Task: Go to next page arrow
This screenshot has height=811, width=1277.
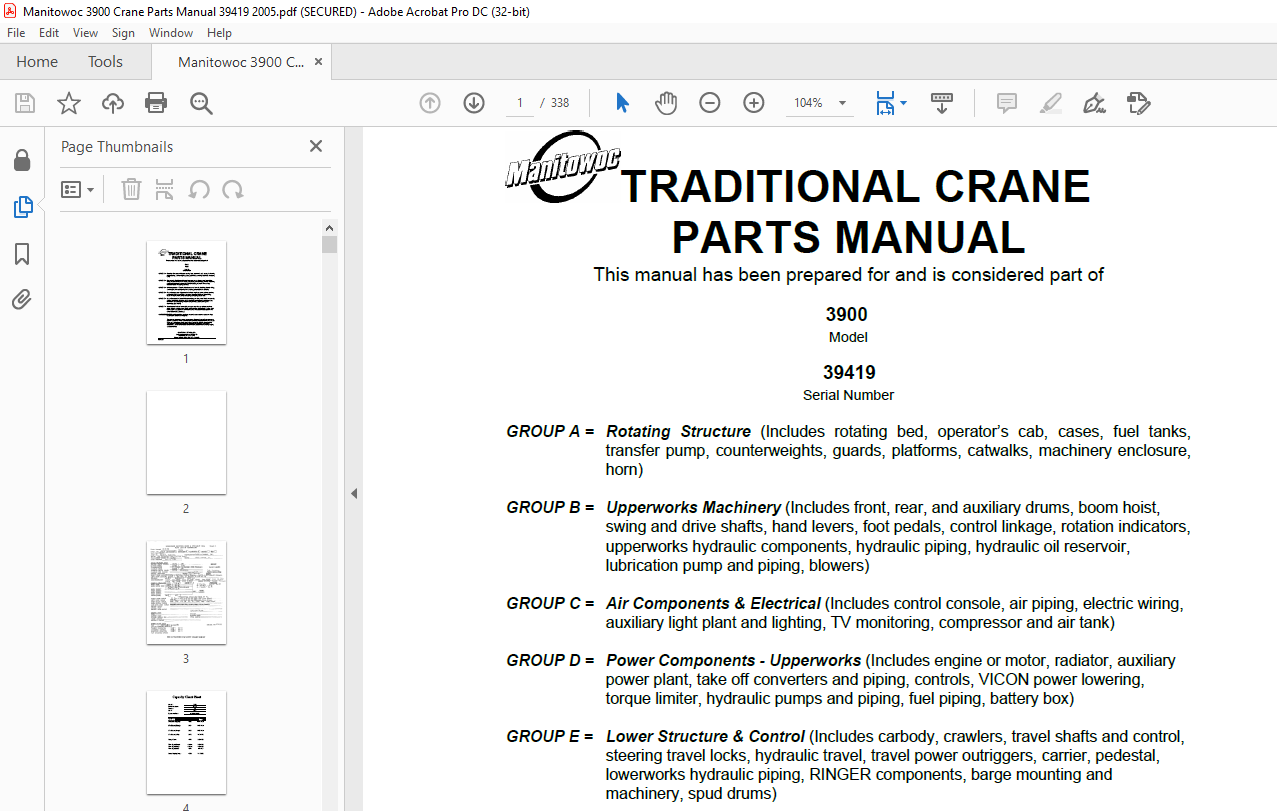Action: (474, 103)
